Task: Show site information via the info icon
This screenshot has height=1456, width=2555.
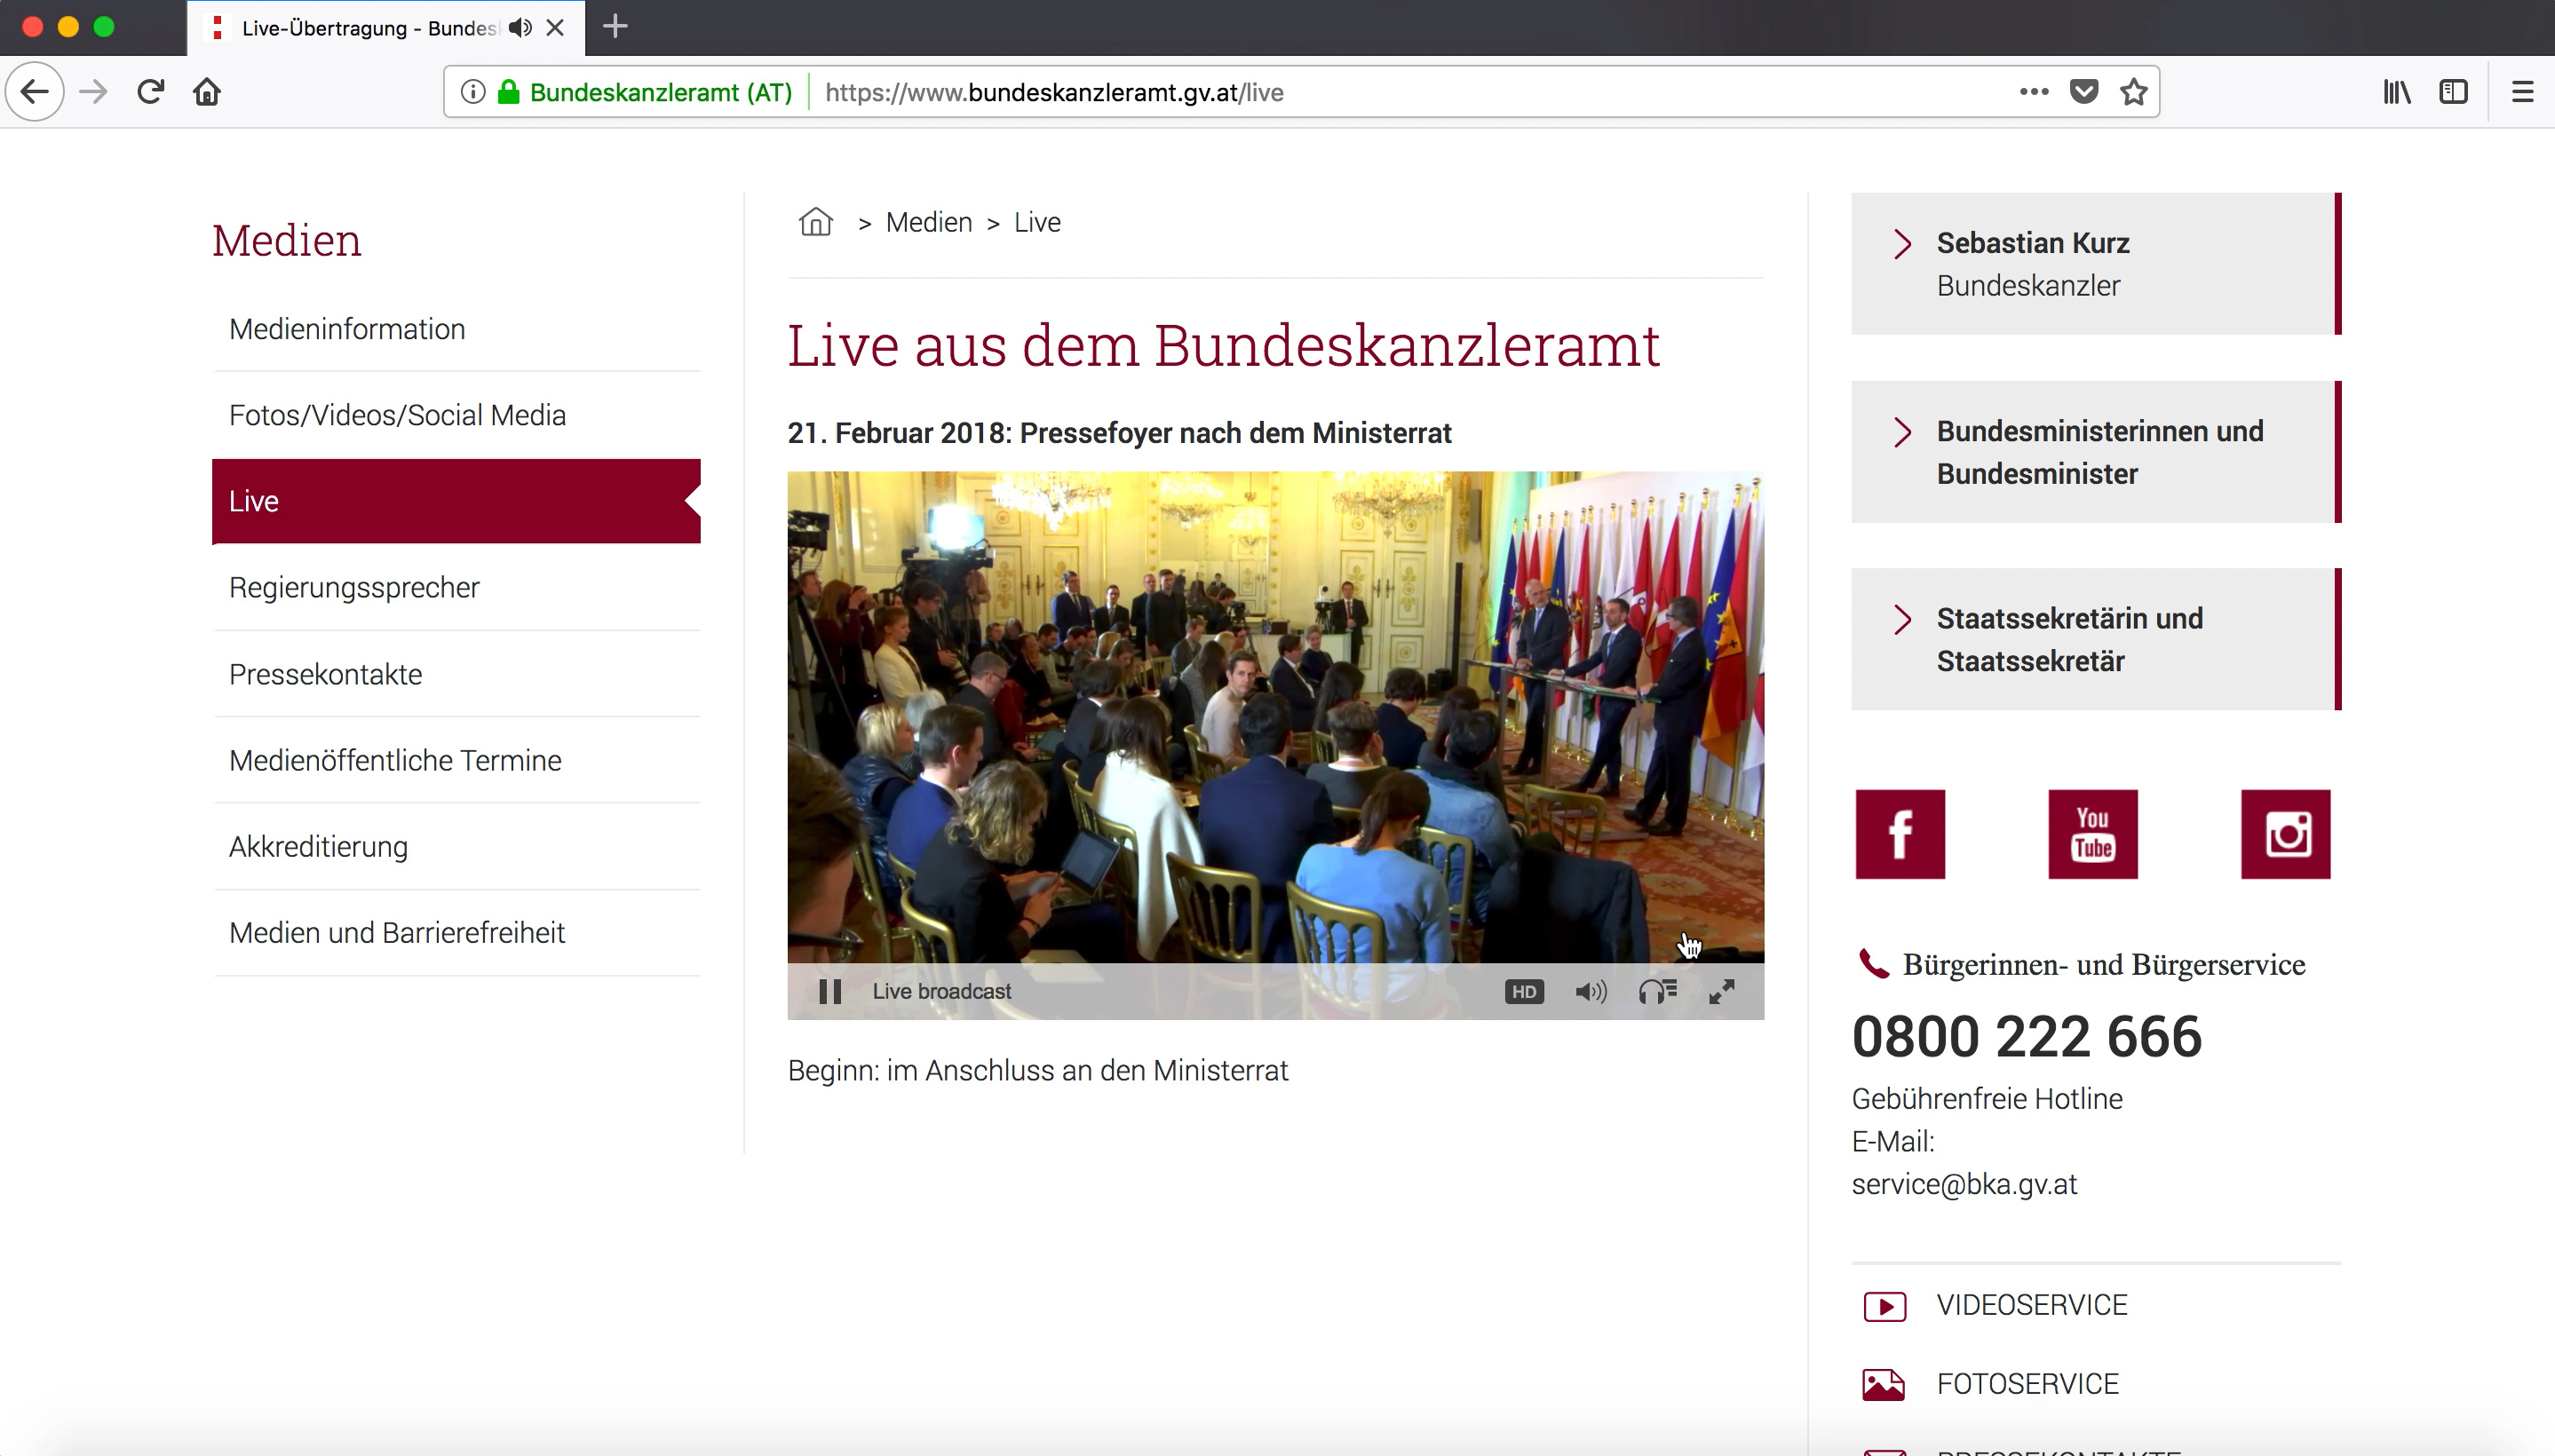Action: tap(473, 92)
